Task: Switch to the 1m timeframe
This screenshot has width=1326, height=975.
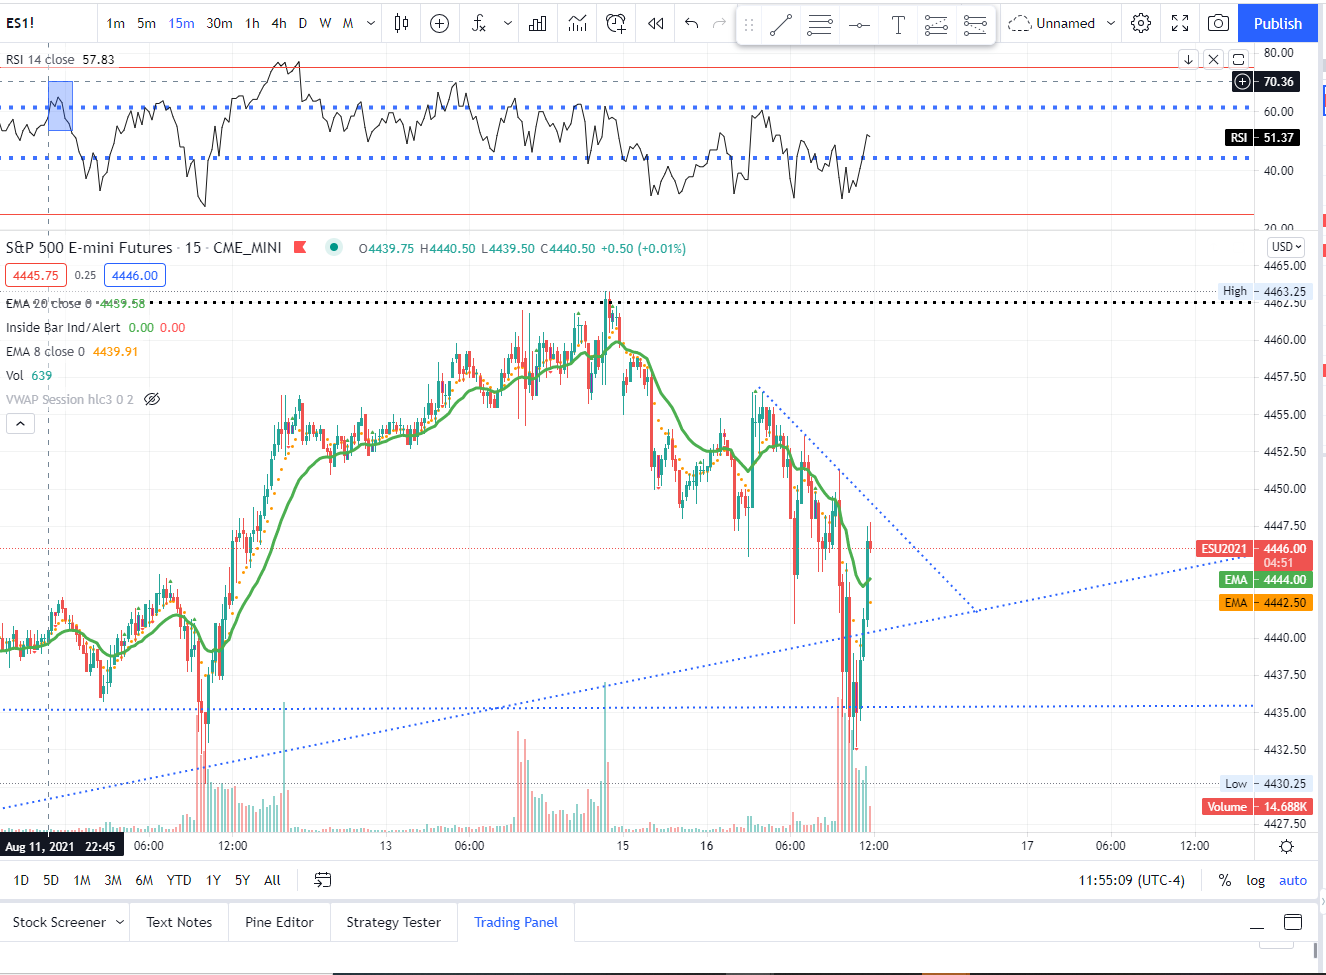Action: (116, 23)
